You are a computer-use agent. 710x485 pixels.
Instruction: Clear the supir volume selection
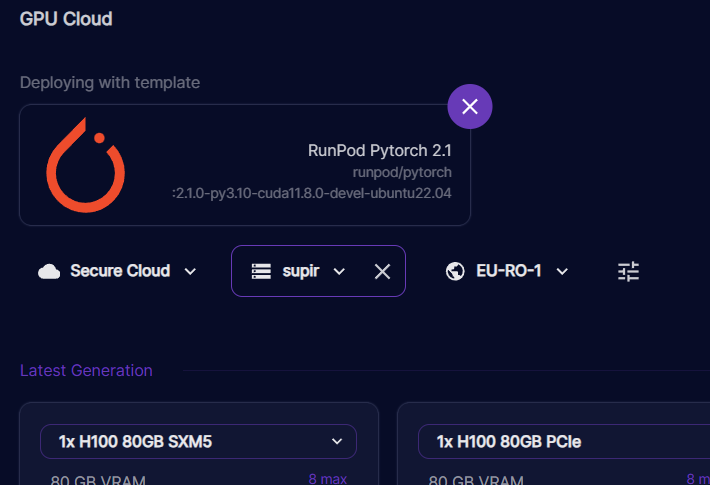[x=382, y=271]
